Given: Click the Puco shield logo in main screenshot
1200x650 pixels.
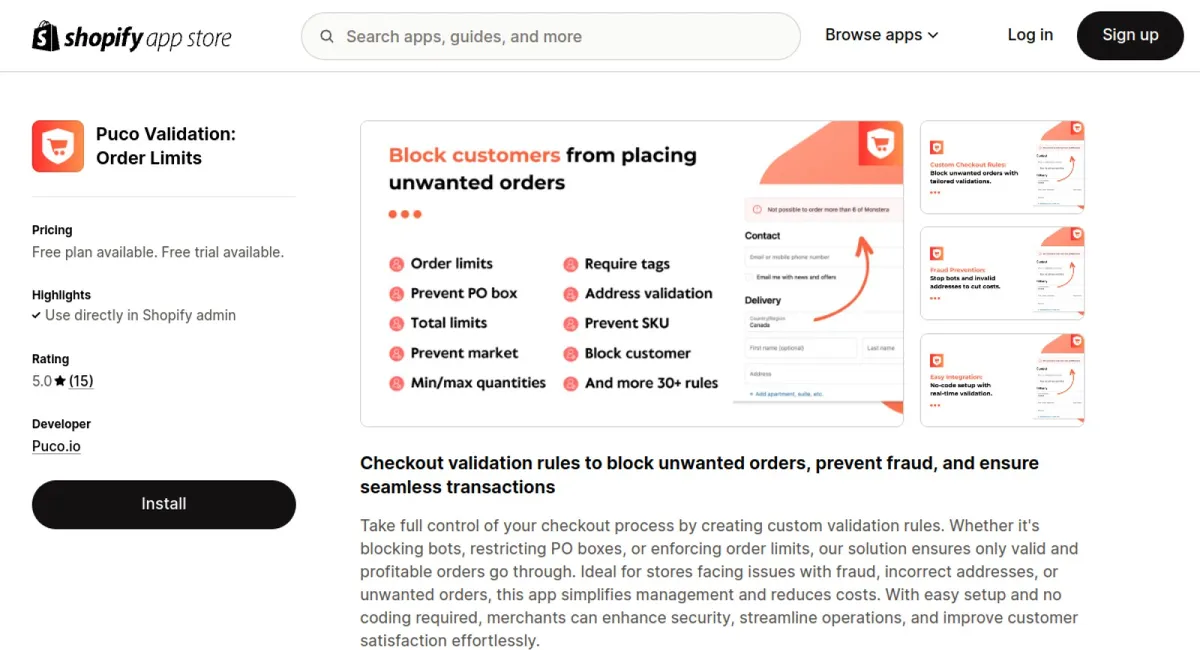Looking at the screenshot, I should click(881, 144).
